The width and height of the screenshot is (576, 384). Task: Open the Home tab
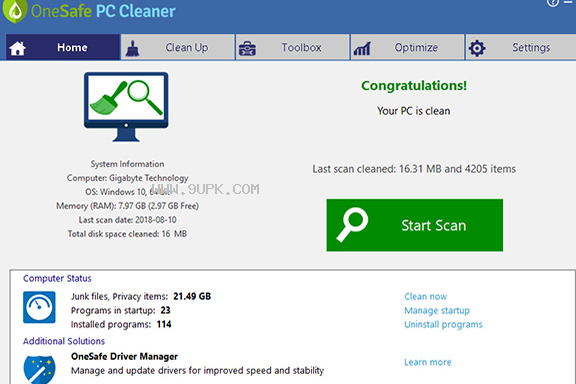coord(63,47)
